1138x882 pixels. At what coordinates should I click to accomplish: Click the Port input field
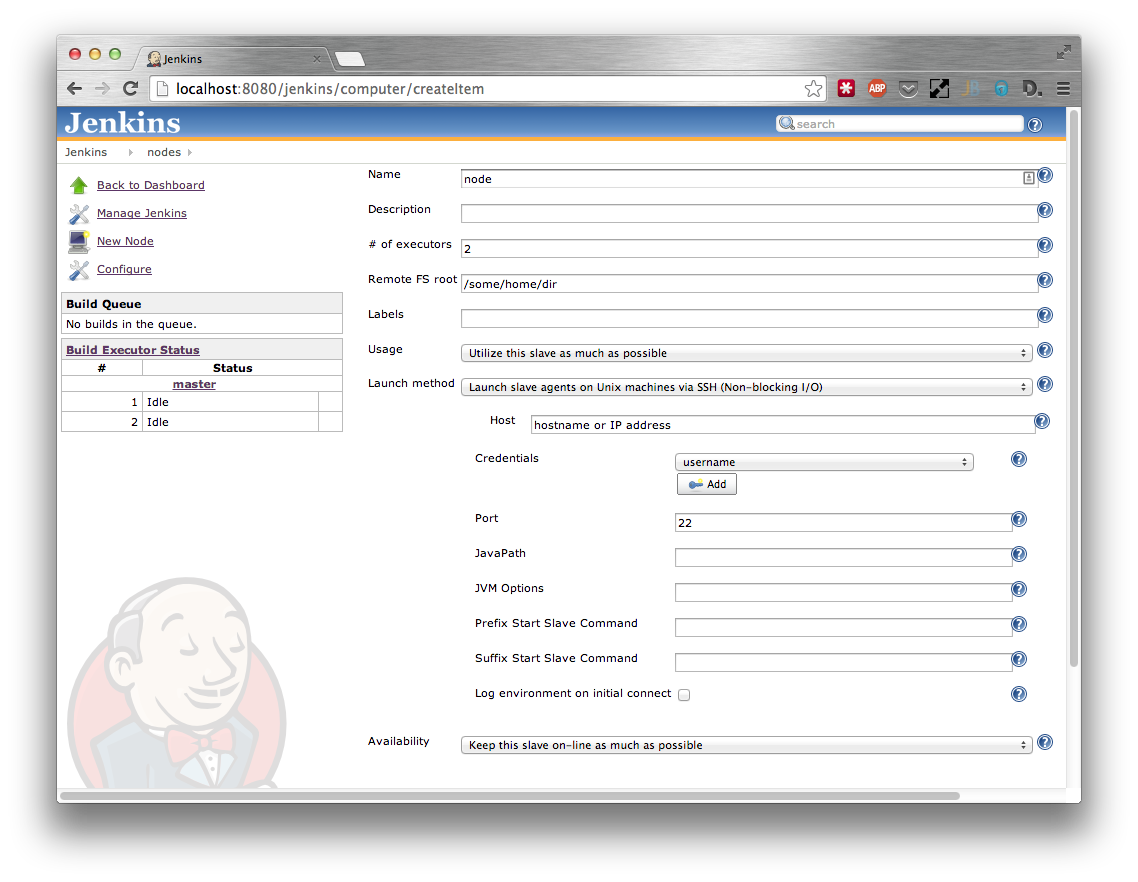[x=843, y=523]
